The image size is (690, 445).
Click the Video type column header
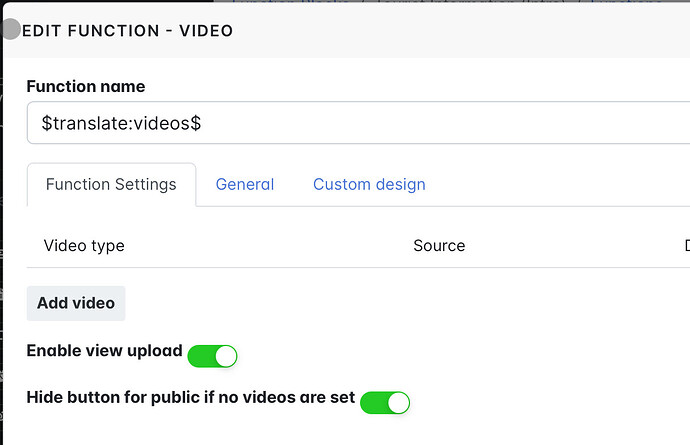[84, 246]
